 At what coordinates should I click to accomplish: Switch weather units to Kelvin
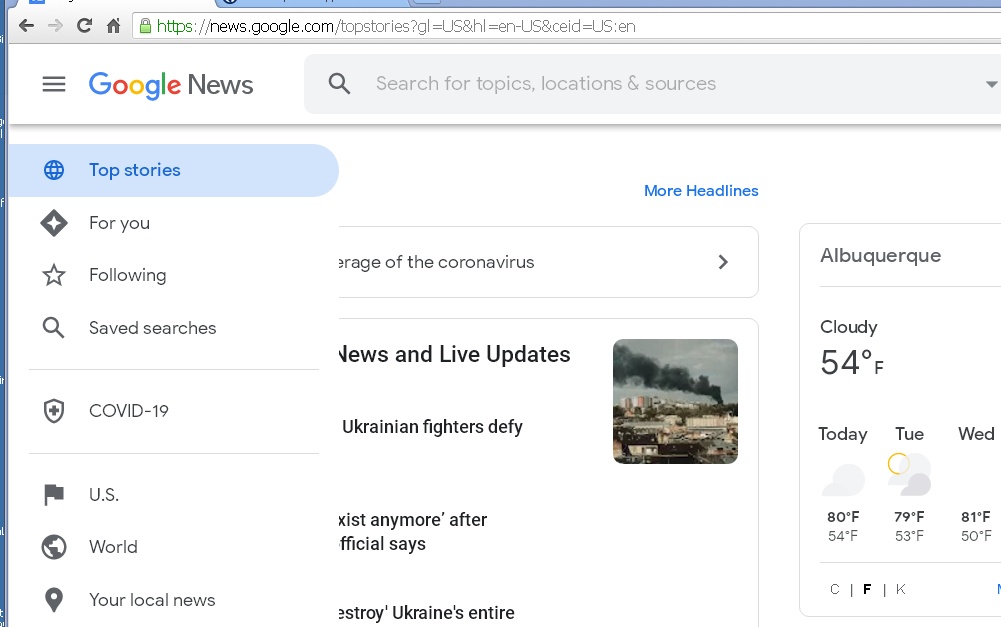pos(900,589)
